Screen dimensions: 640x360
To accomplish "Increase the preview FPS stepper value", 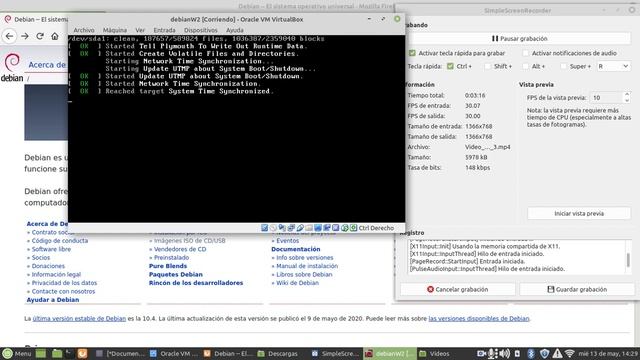I will tap(627, 95).
